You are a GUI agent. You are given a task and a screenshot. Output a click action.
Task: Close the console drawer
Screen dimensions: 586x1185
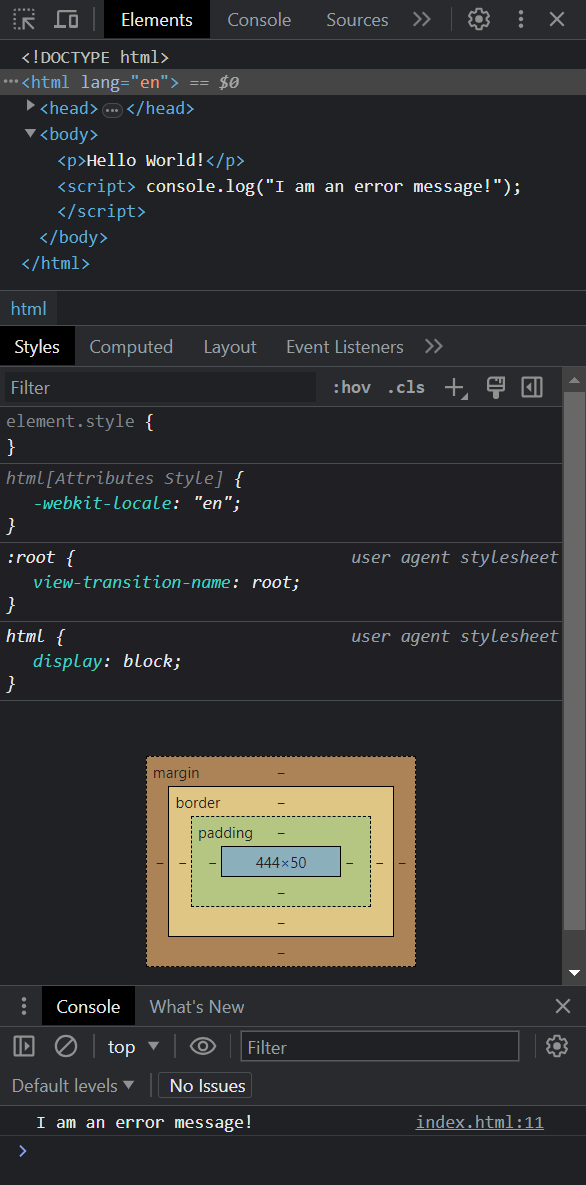(563, 1006)
